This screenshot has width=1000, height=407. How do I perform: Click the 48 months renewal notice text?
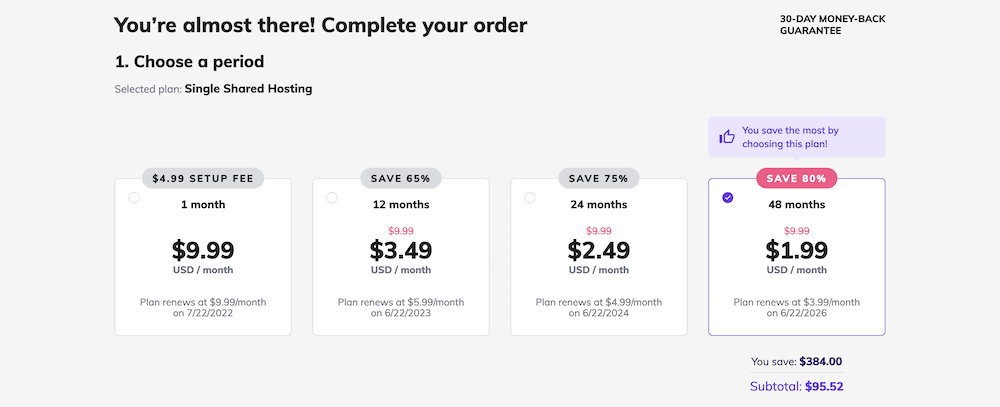[x=797, y=307]
